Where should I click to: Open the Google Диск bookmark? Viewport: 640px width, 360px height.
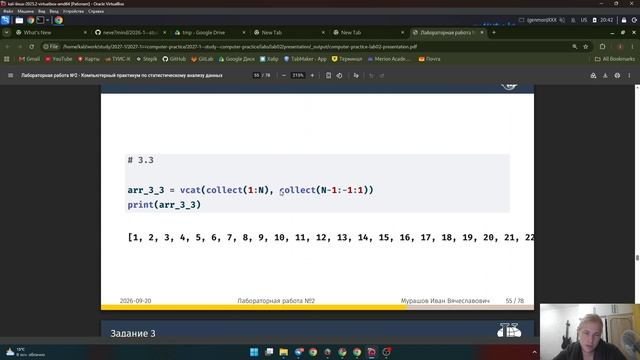point(237,59)
